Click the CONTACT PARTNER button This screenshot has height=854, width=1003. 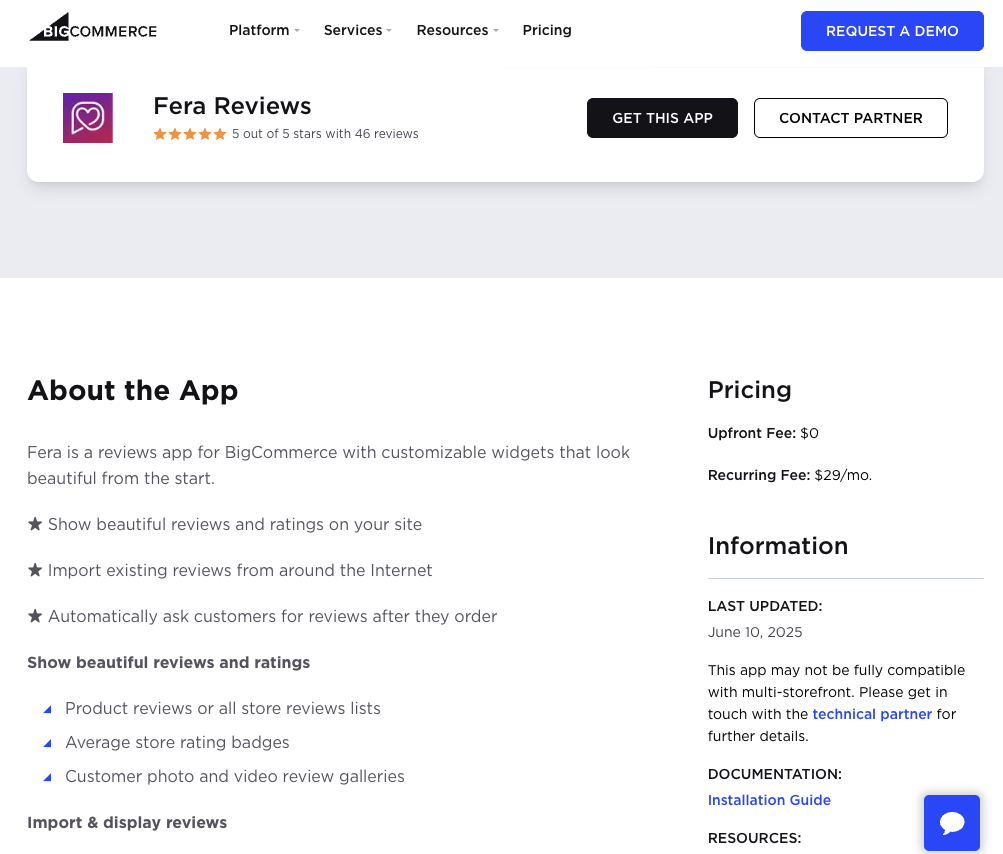pyautogui.click(x=850, y=117)
